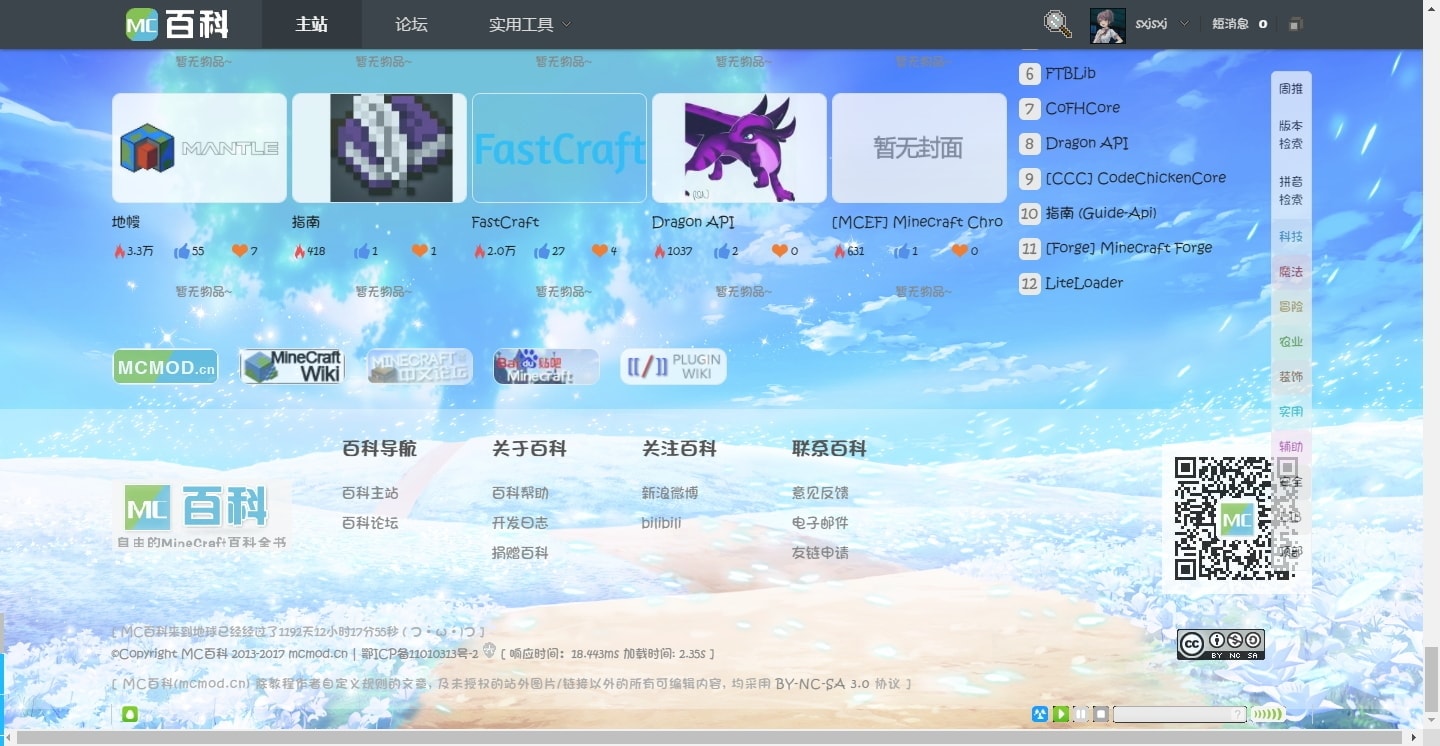This screenshot has height=746, width=1440.
Task: Click the QR code image
Action: click(1236, 518)
